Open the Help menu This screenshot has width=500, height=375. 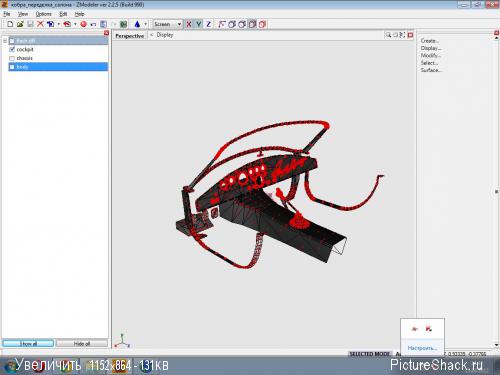pos(79,14)
